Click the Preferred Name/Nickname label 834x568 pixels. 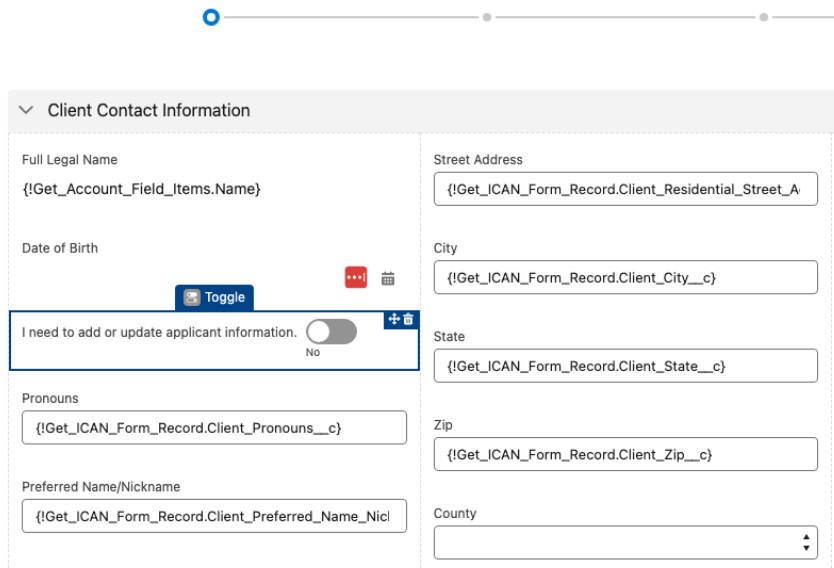101,487
